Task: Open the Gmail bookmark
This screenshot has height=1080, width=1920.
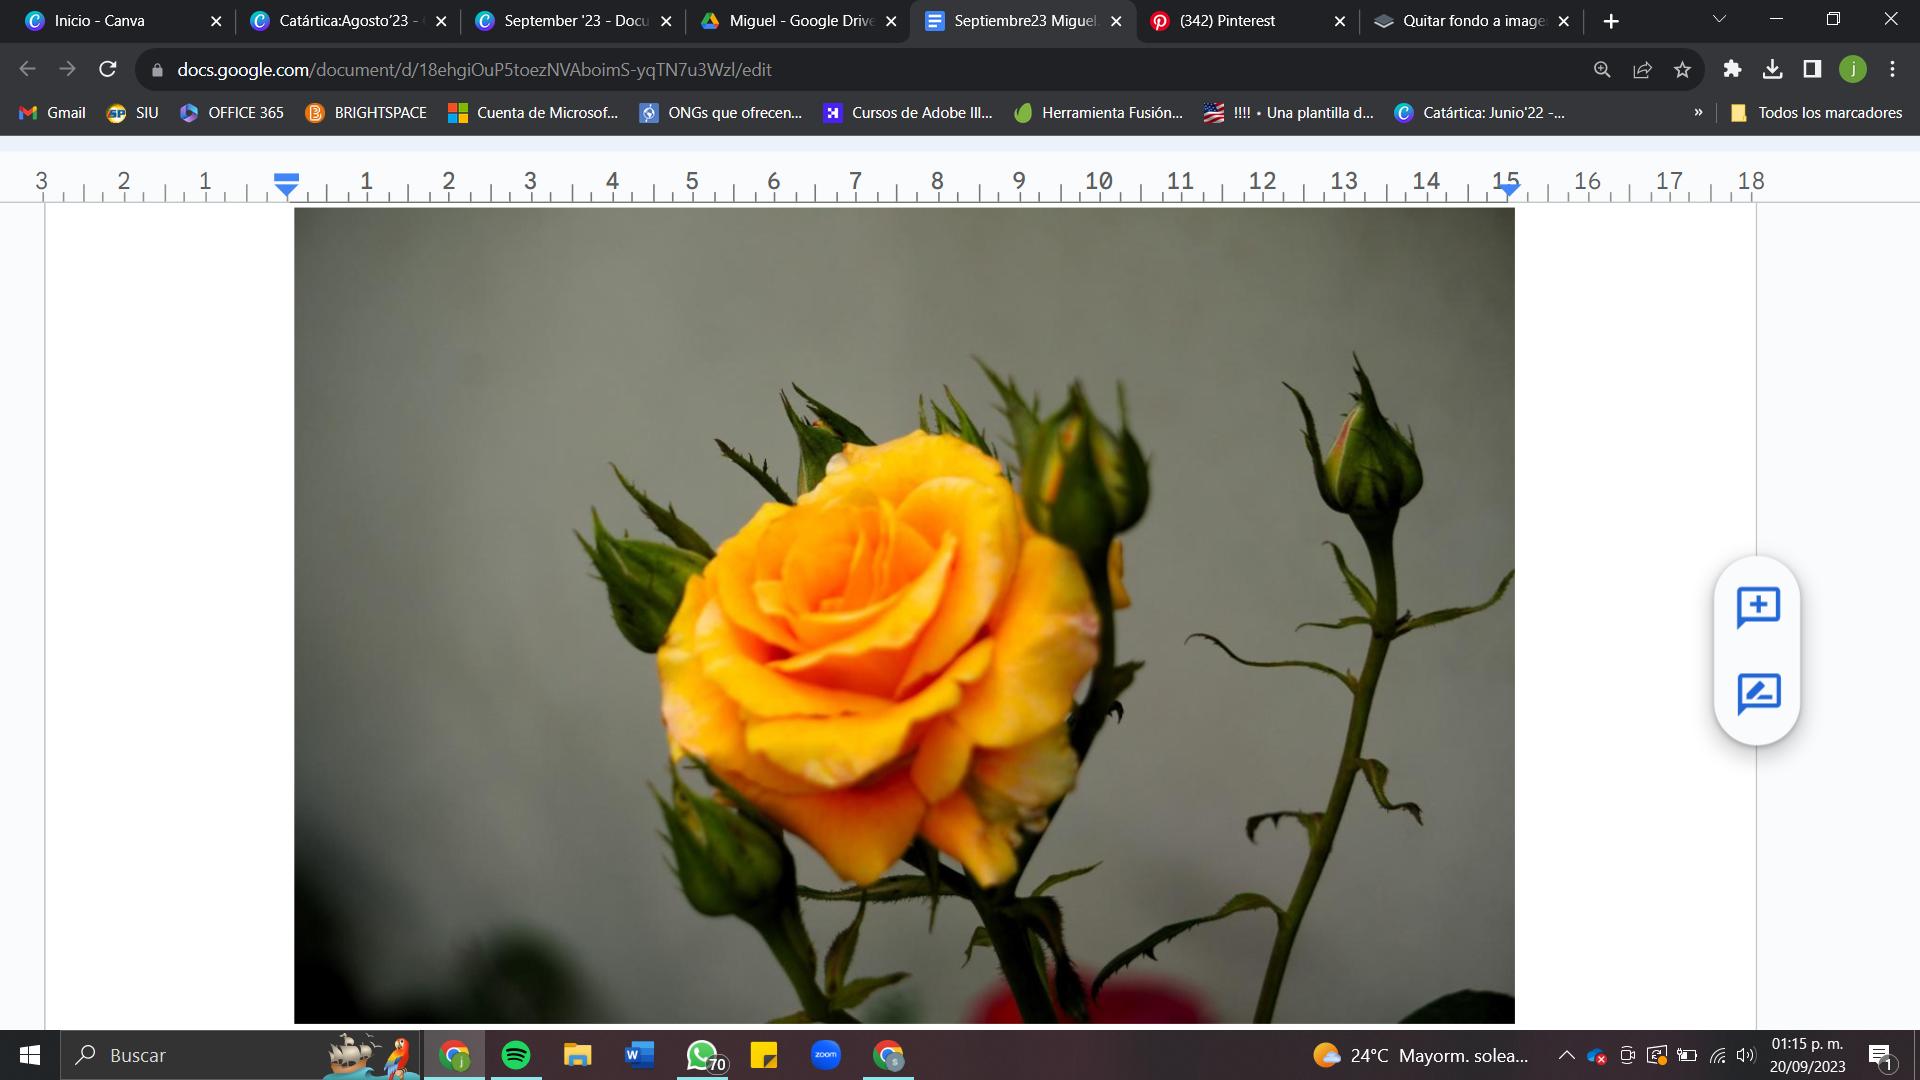Action: 53,113
